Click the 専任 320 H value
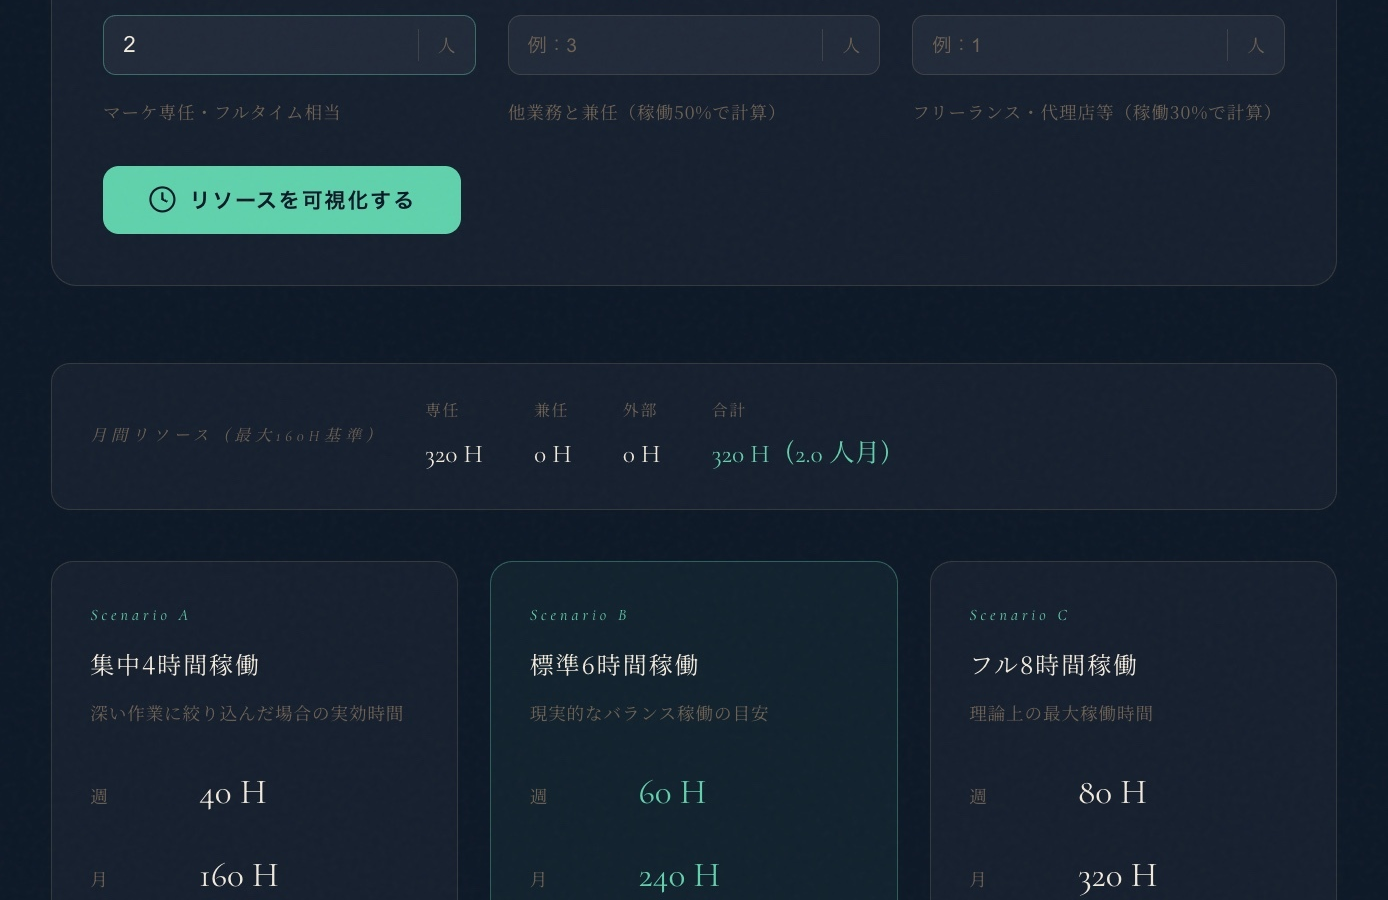This screenshot has width=1388, height=900. click(454, 455)
